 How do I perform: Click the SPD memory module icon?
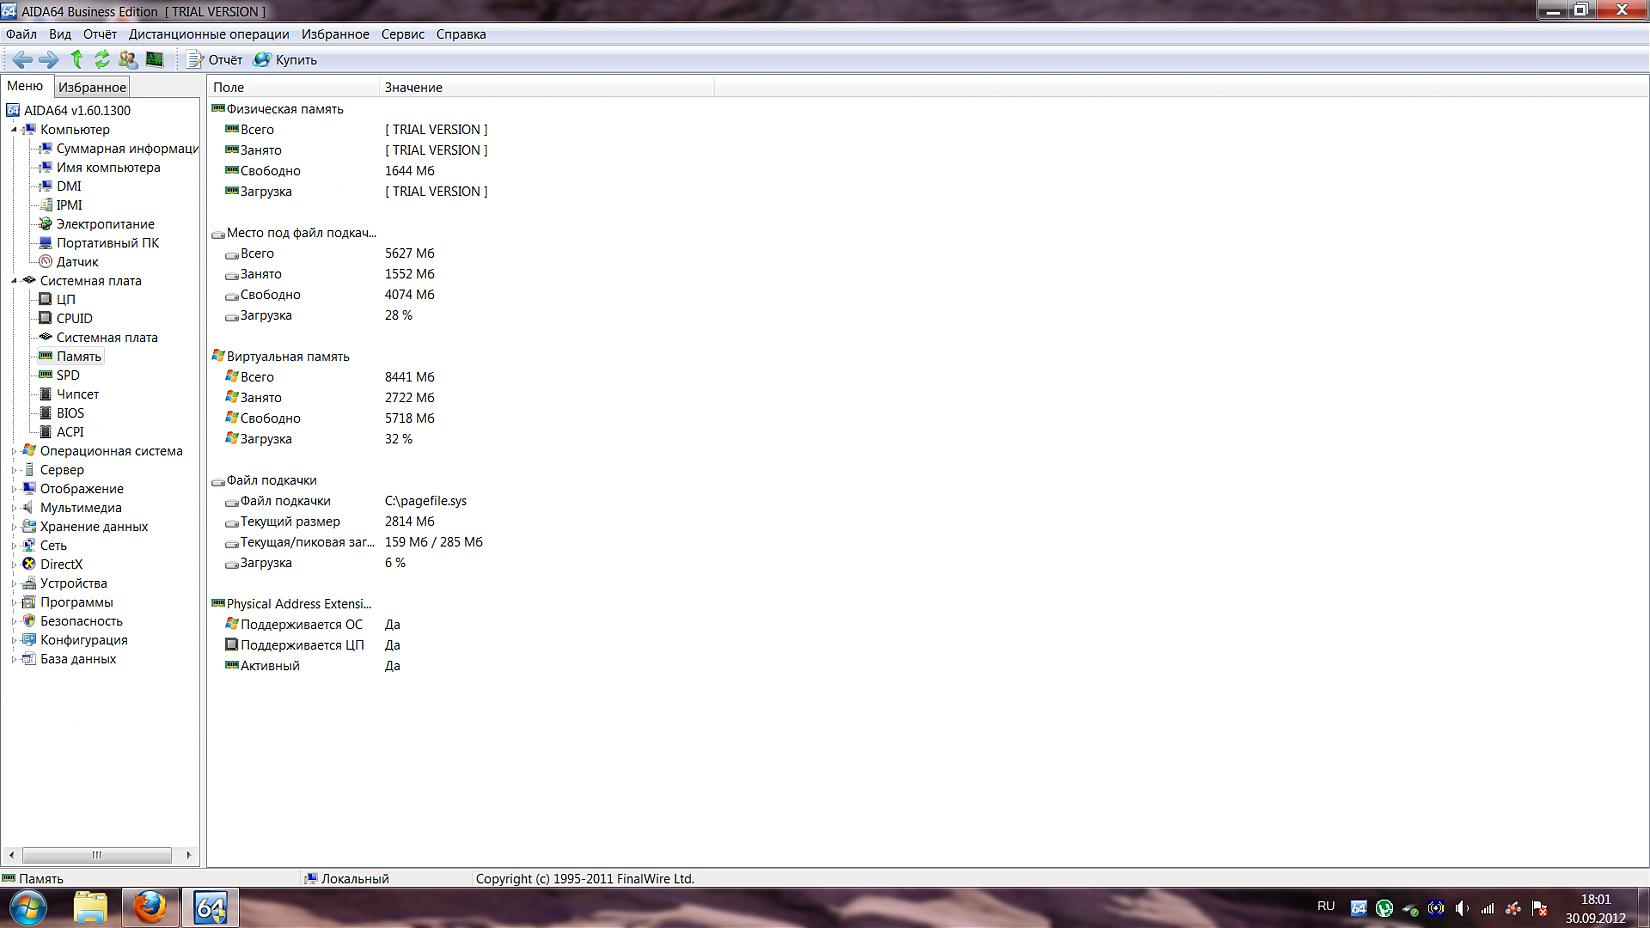pyautogui.click(x=45, y=375)
